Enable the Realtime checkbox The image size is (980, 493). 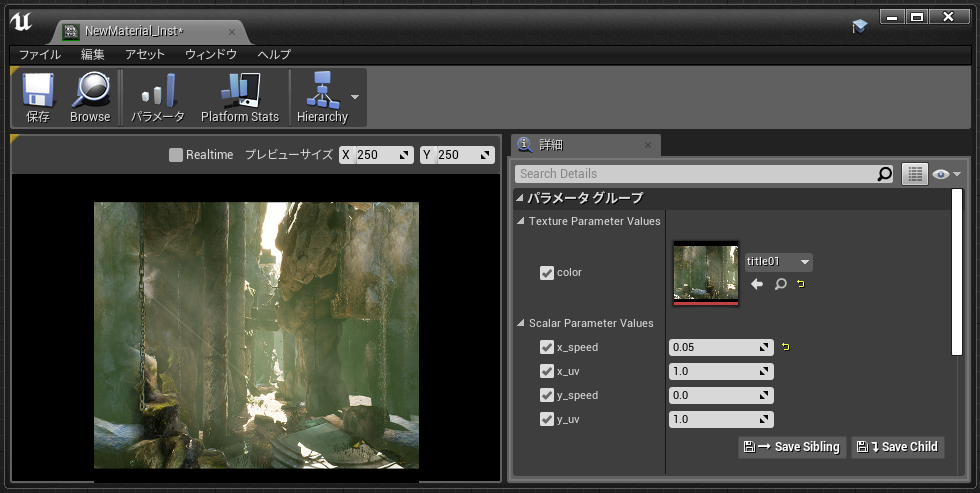(x=176, y=154)
